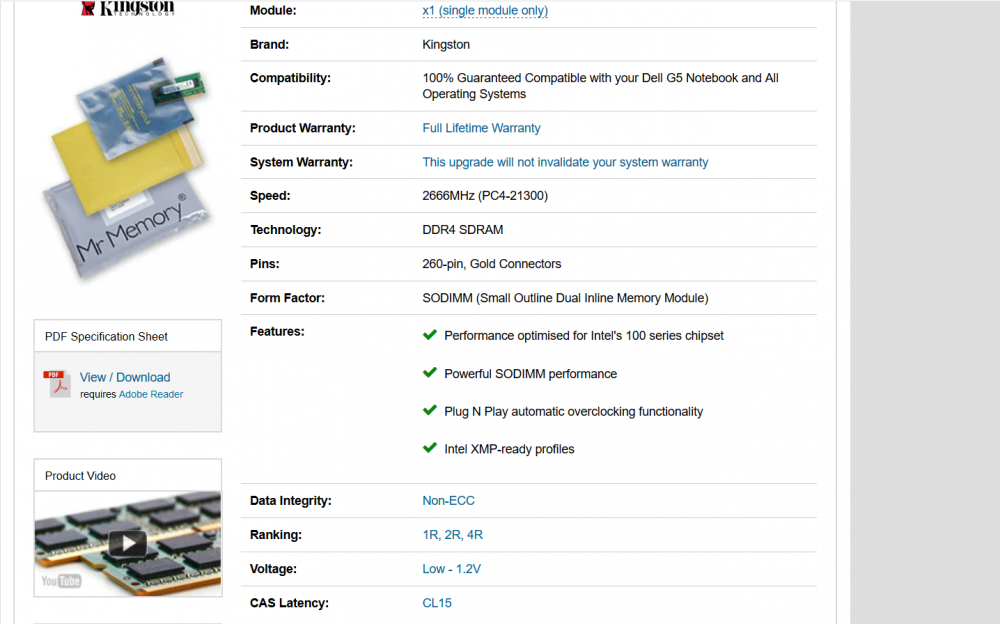Click the Kingston logo
This screenshot has height=624, width=1000.
tap(127, 8)
